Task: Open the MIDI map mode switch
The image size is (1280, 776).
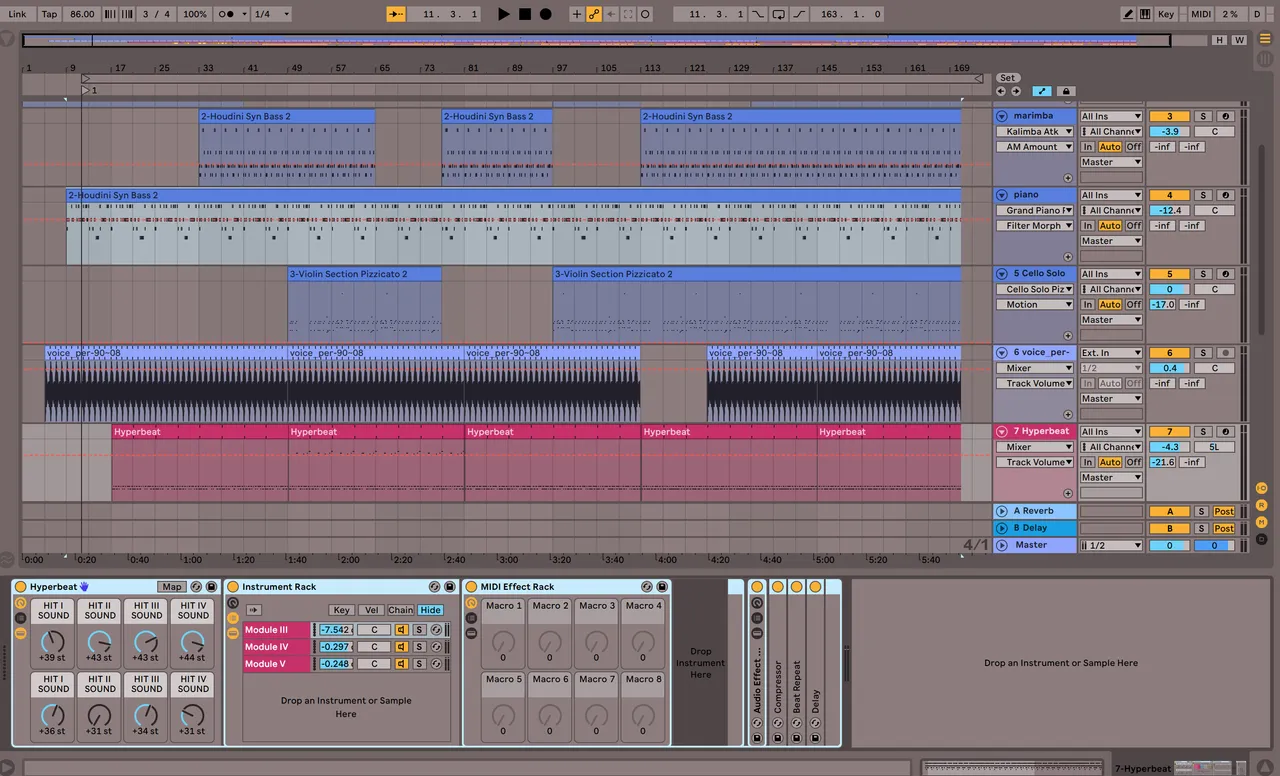Action: point(1201,14)
